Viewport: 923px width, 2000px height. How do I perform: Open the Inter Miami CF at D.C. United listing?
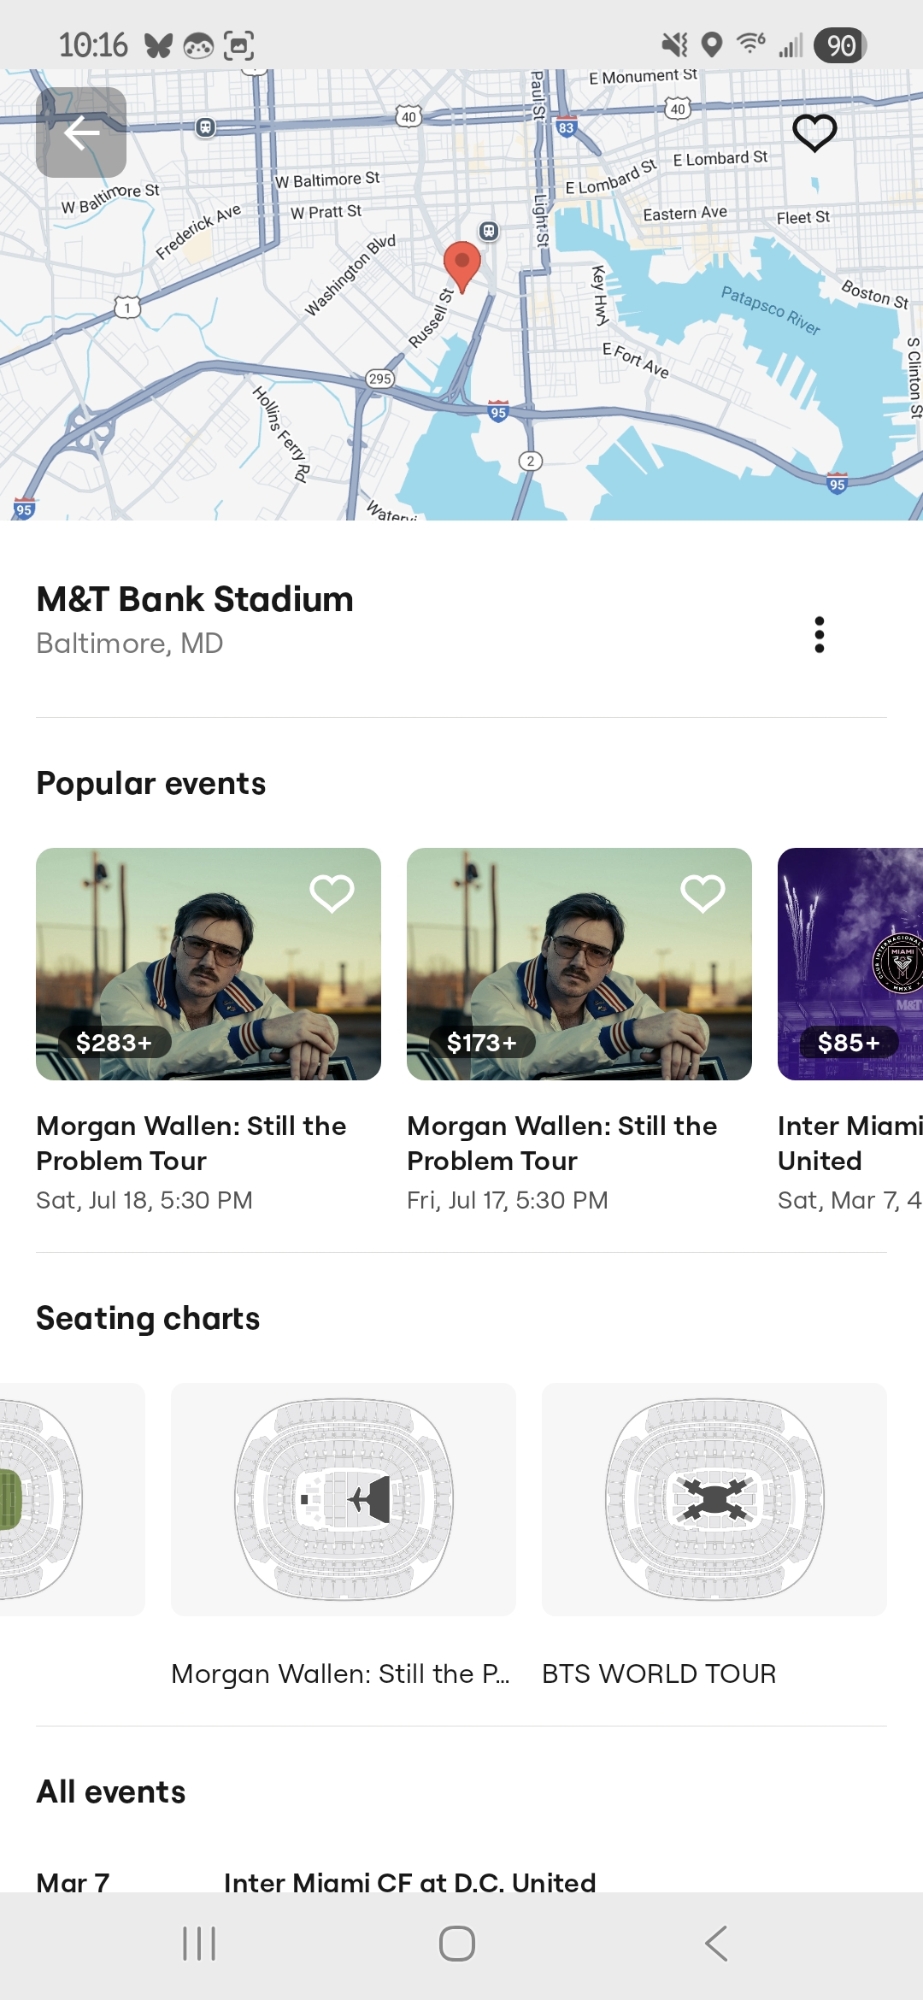[x=409, y=1882]
